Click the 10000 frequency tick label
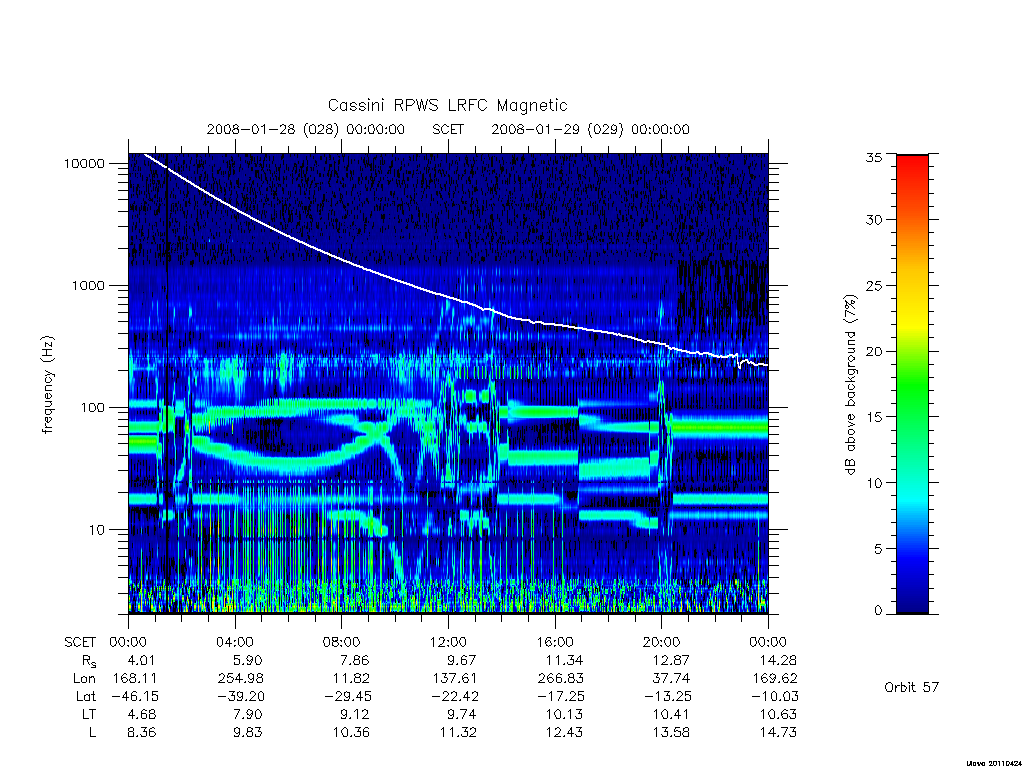The height and width of the screenshot is (768, 1024). click(x=84, y=163)
